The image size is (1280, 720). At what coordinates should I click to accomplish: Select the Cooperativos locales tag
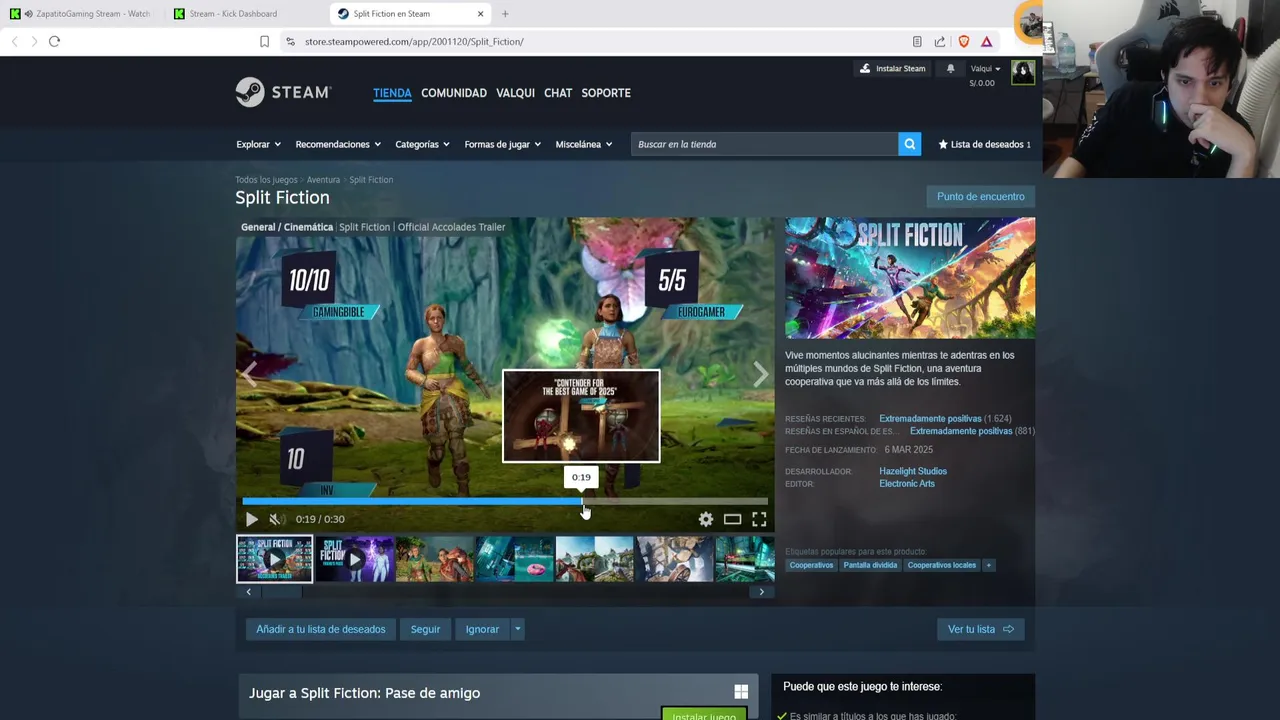coord(942,565)
